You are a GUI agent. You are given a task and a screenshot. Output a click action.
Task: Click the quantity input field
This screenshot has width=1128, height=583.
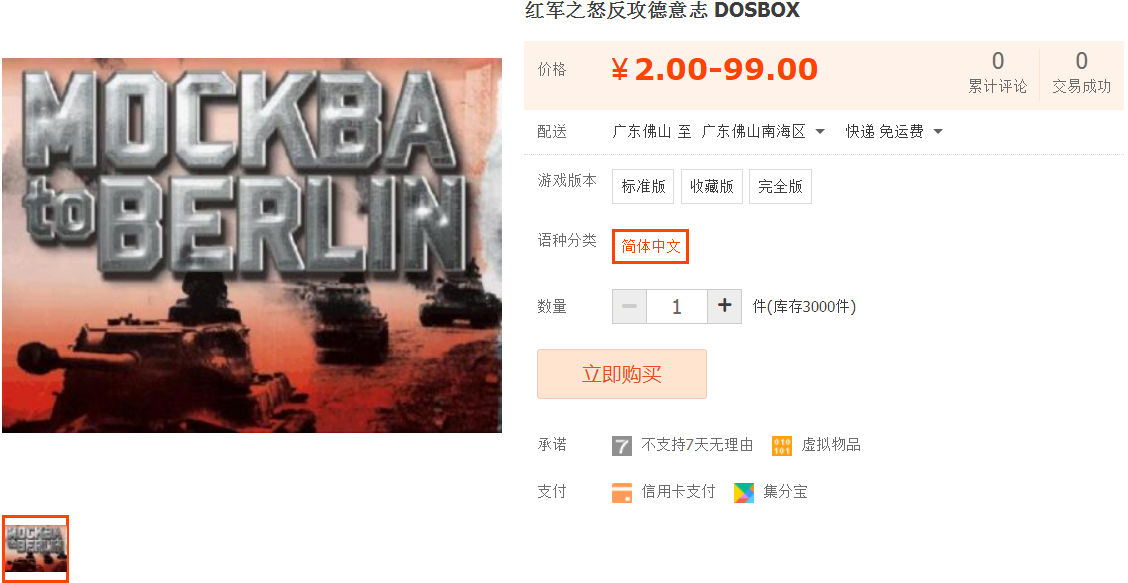[677, 306]
